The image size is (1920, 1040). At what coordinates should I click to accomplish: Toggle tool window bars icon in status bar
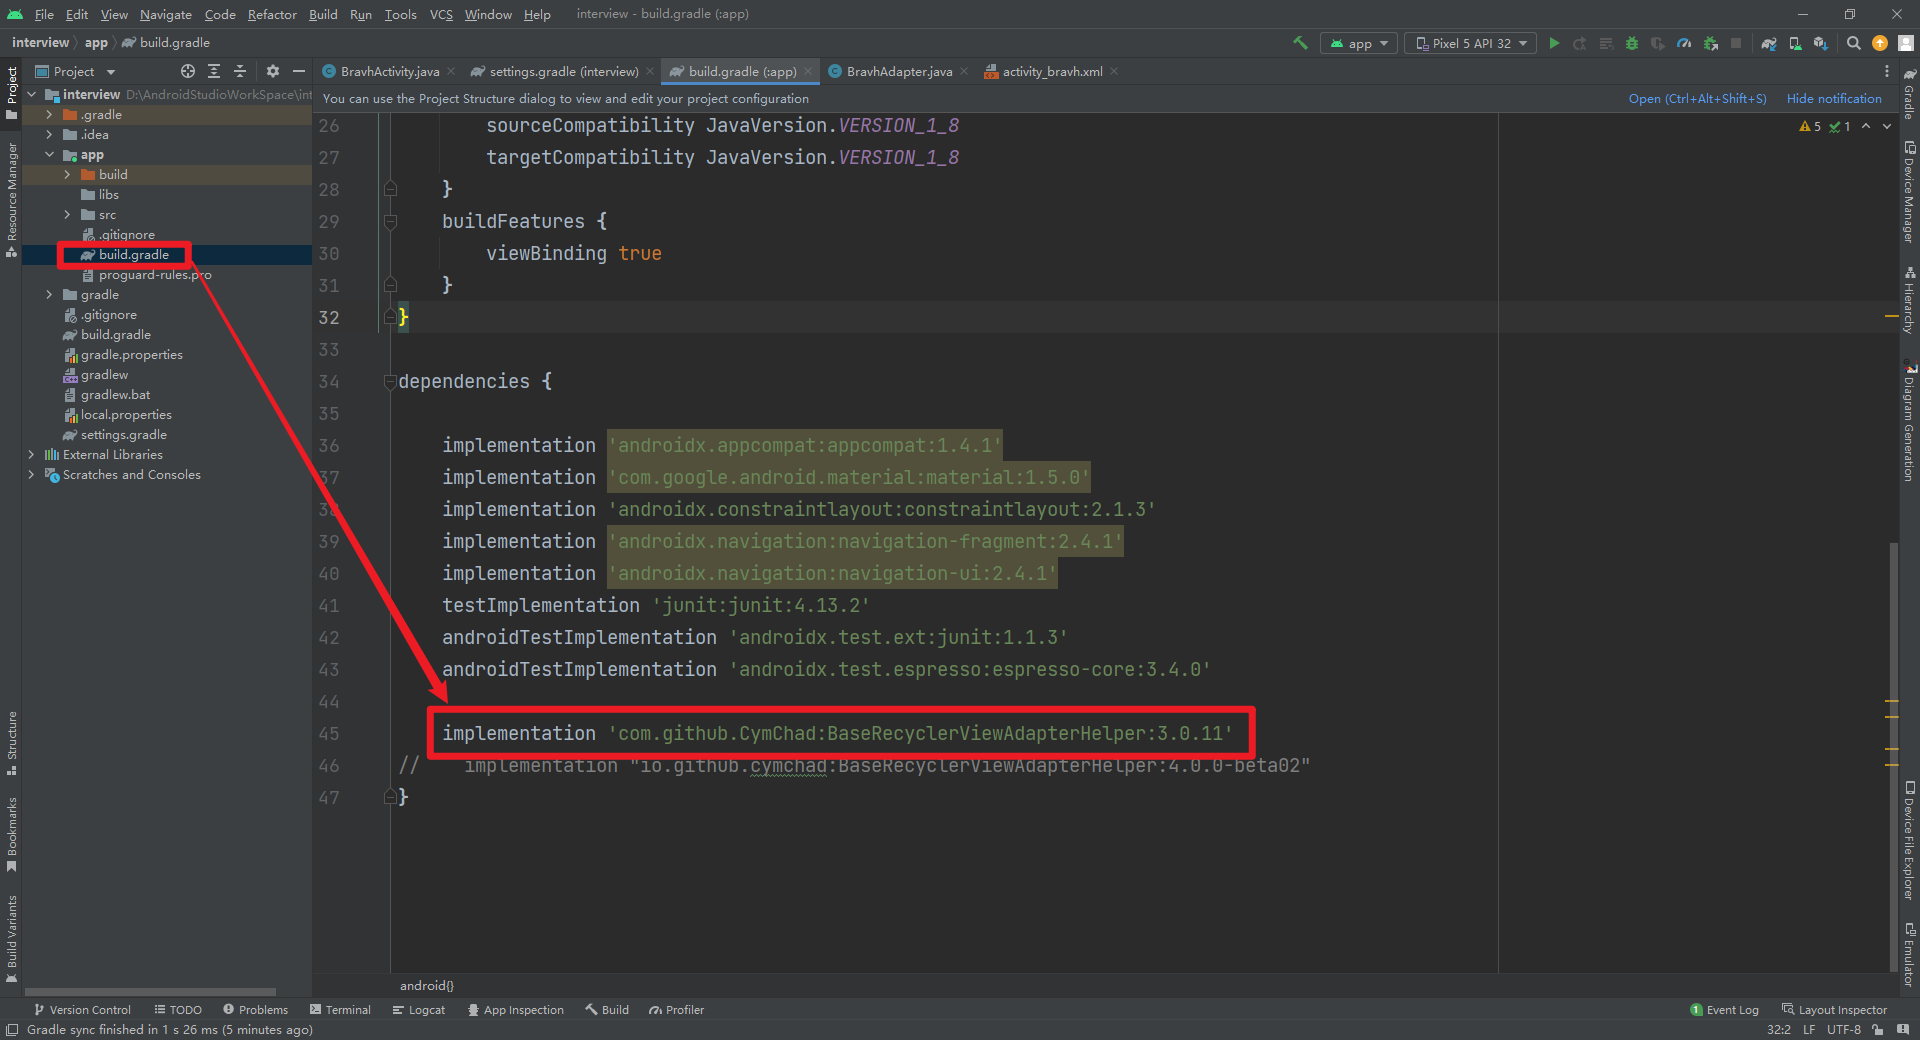coord(11,1030)
